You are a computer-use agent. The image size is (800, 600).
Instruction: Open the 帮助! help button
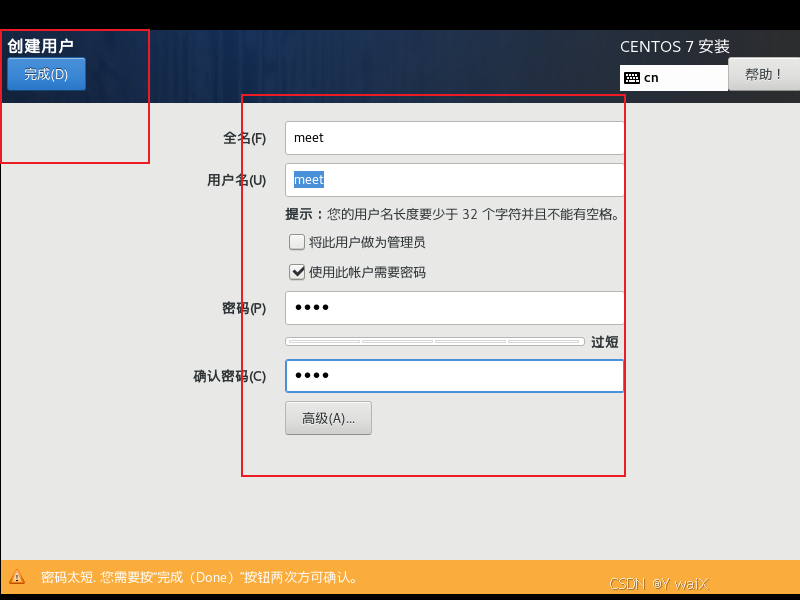coord(764,74)
